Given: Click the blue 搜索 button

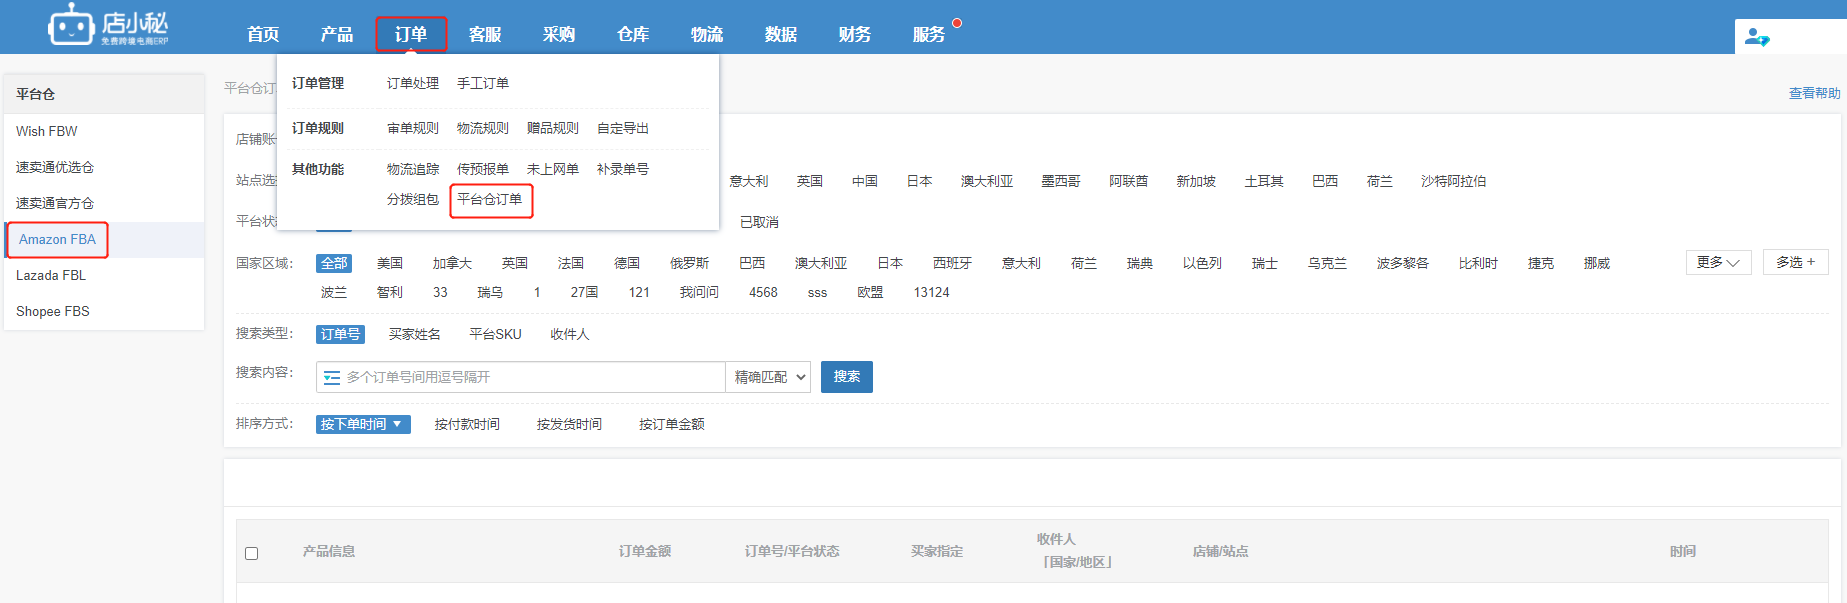Looking at the screenshot, I should [847, 377].
